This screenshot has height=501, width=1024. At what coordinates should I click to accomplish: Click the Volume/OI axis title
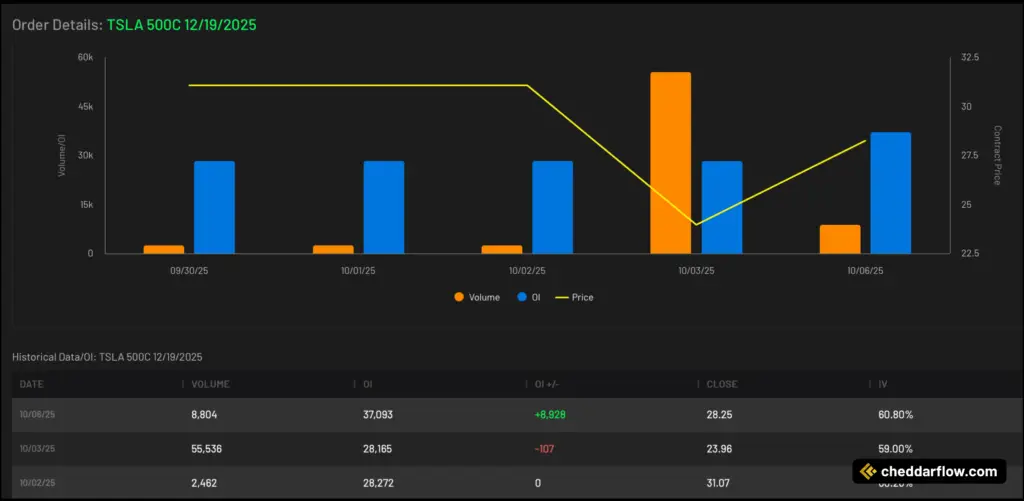tap(63, 155)
